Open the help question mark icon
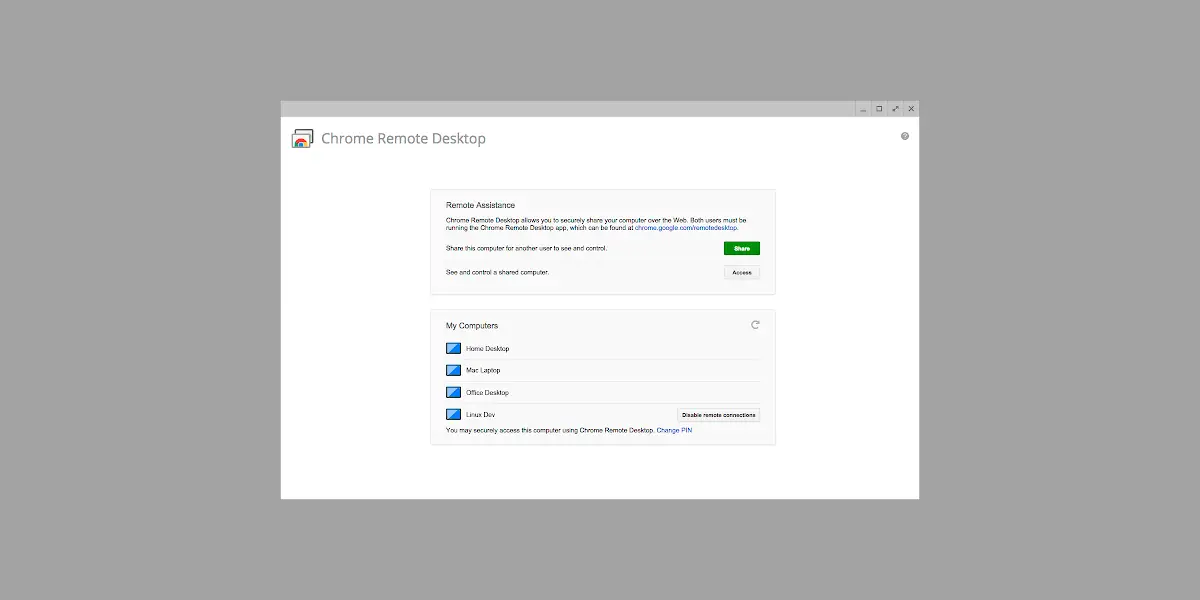This screenshot has width=1200, height=600. point(905,136)
